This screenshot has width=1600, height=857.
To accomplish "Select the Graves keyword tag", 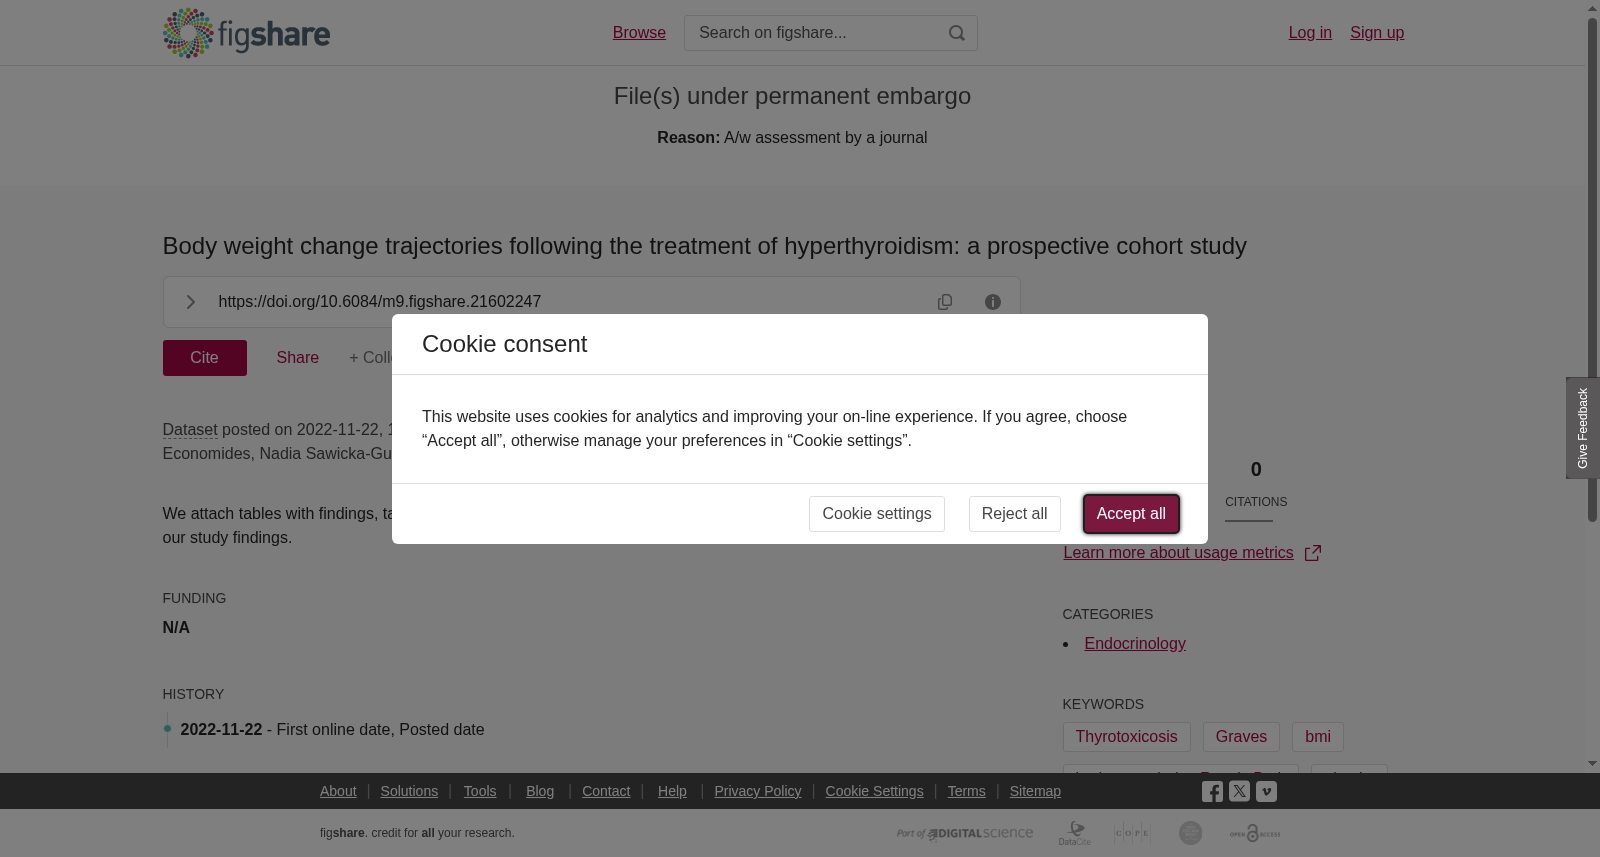I will (1241, 737).
